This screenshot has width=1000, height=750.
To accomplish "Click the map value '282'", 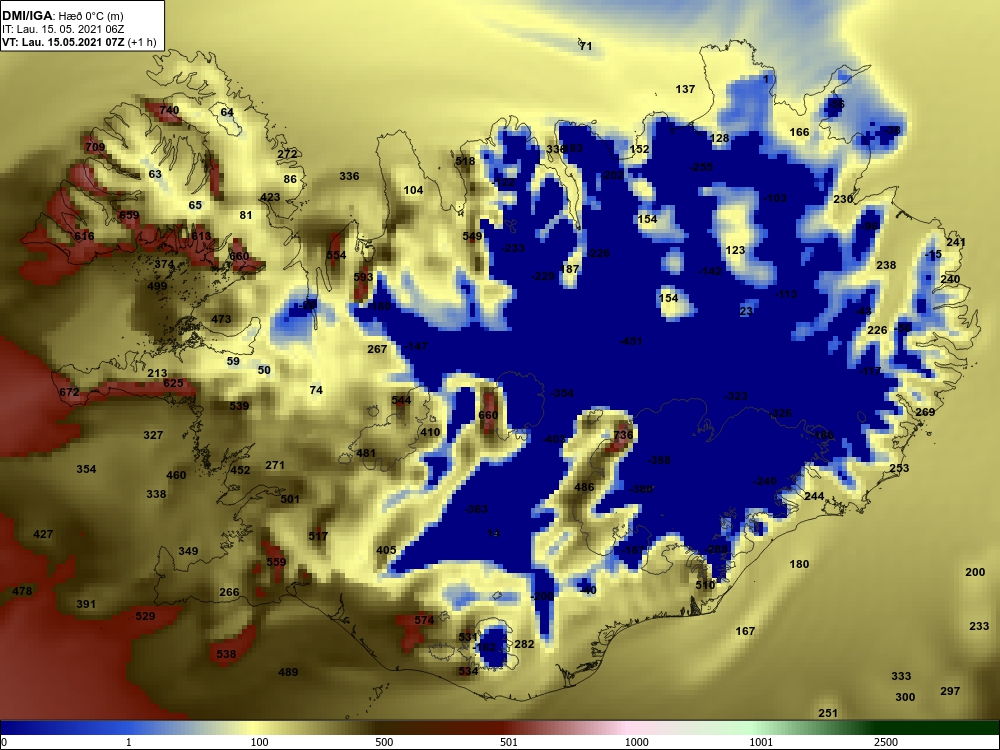I will 524,645.
